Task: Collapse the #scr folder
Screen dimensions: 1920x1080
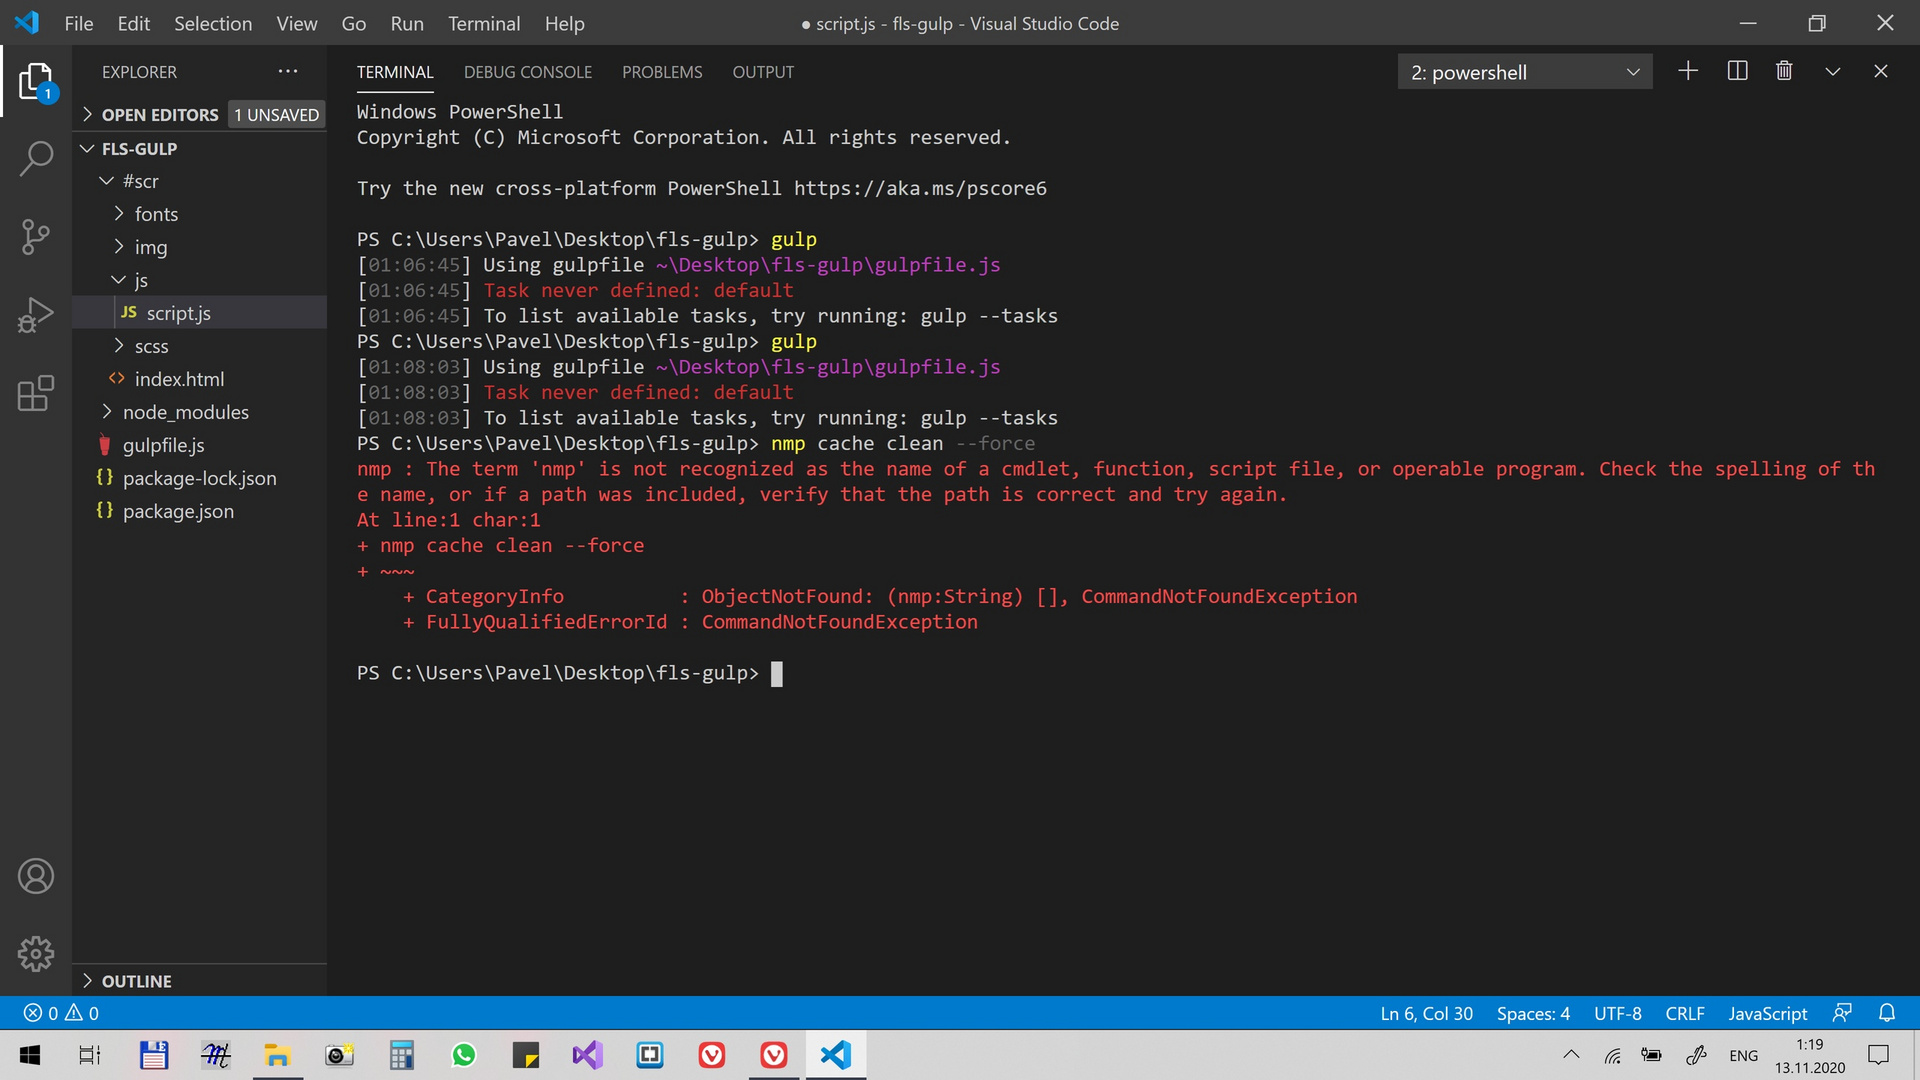Action: coord(200,181)
